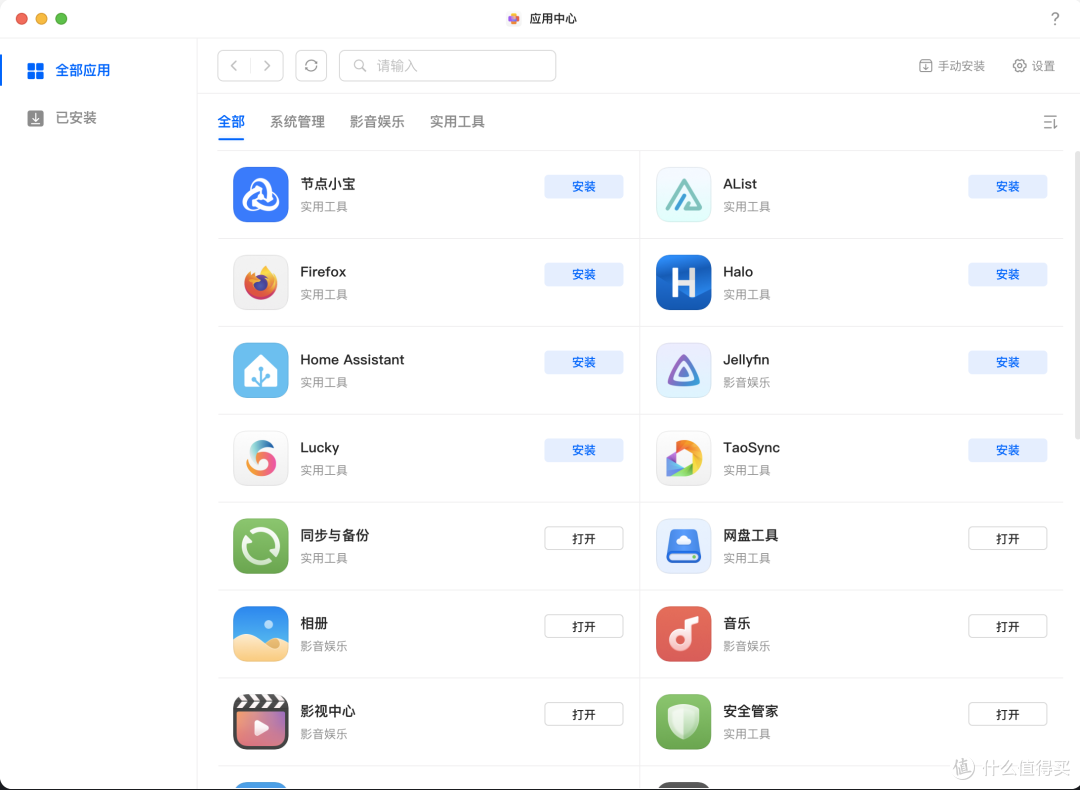
Task: Install 节点小宝
Action: pos(583,187)
